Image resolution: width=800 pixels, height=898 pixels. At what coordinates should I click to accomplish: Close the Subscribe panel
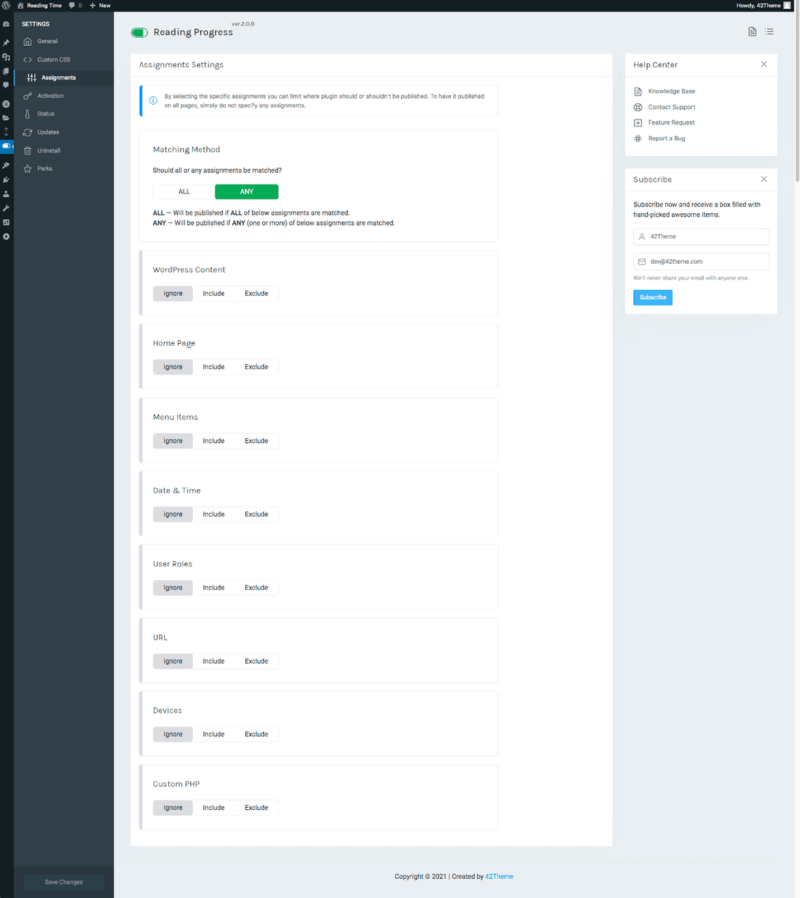[764, 179]
